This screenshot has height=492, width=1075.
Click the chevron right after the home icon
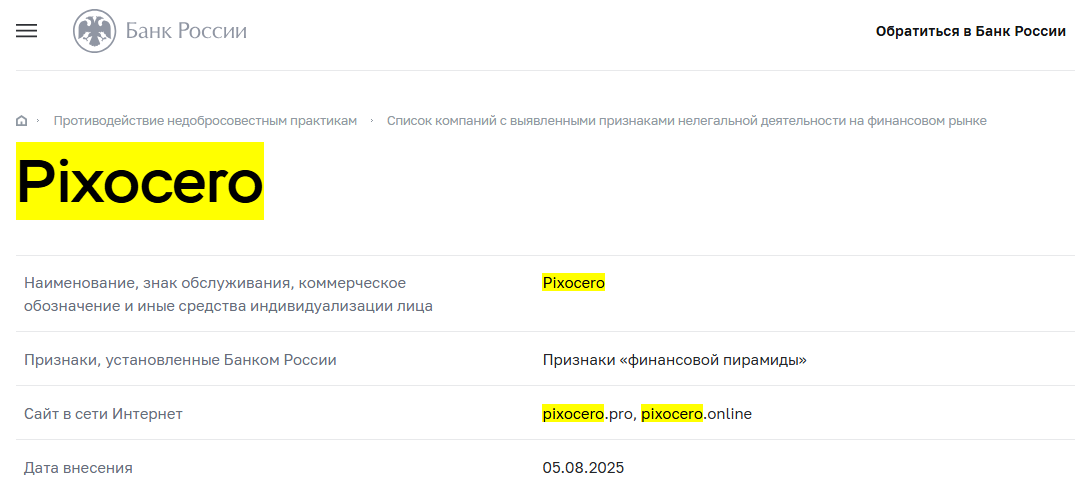pyautogui.click(x=38, y=121)
